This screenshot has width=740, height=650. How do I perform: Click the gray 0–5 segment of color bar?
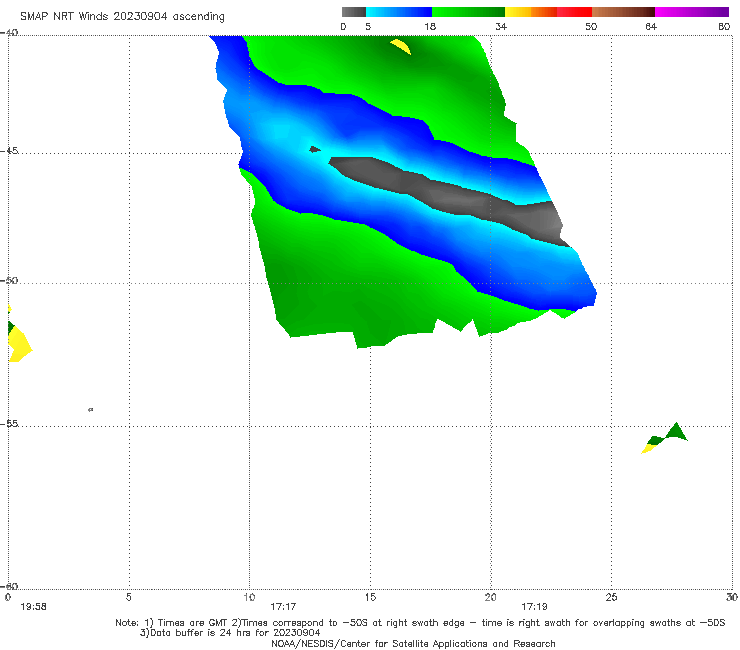point(353,12)
